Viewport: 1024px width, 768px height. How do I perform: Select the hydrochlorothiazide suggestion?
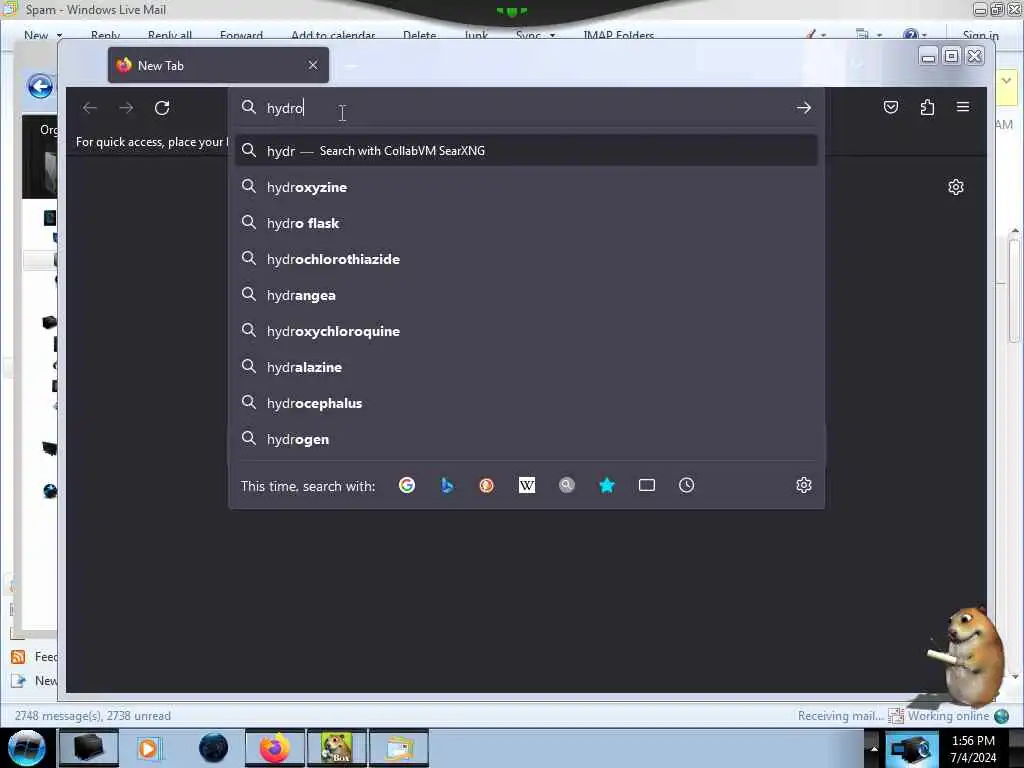[x=526, y=259]
